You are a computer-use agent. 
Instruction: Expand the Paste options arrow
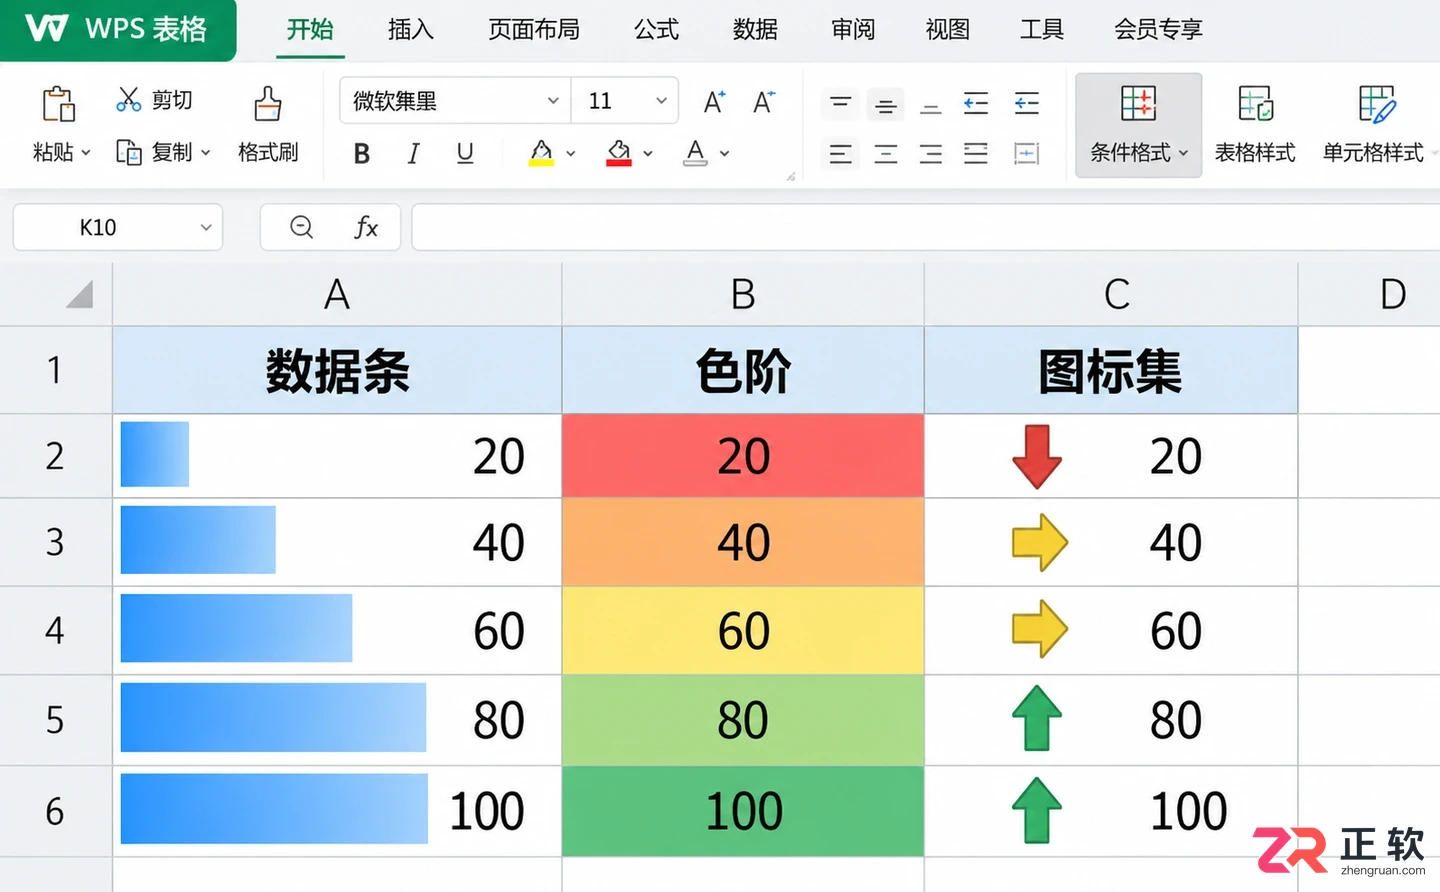pyautogui.click(x=86, y=153)
